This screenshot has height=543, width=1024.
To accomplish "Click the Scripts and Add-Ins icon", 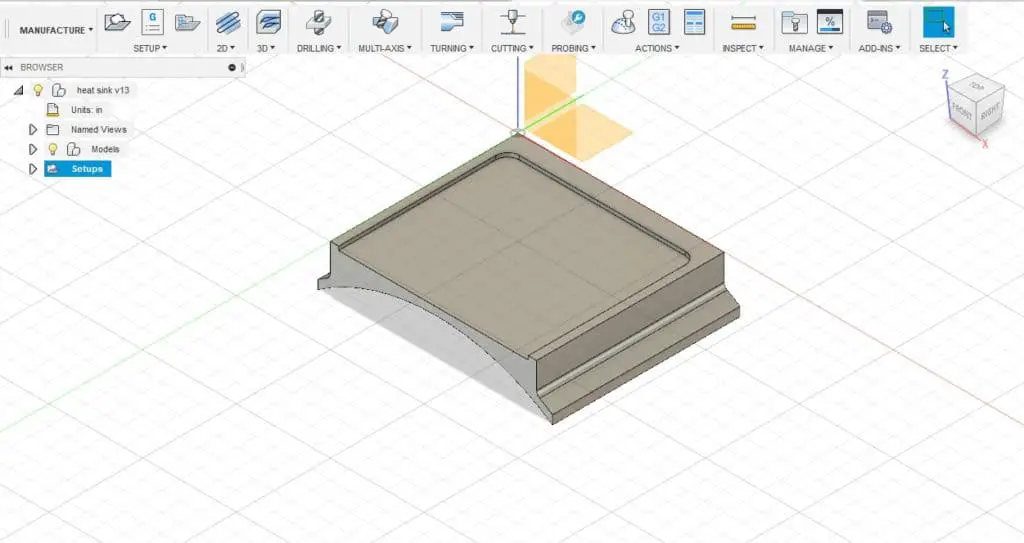I will tap(879, 22).
